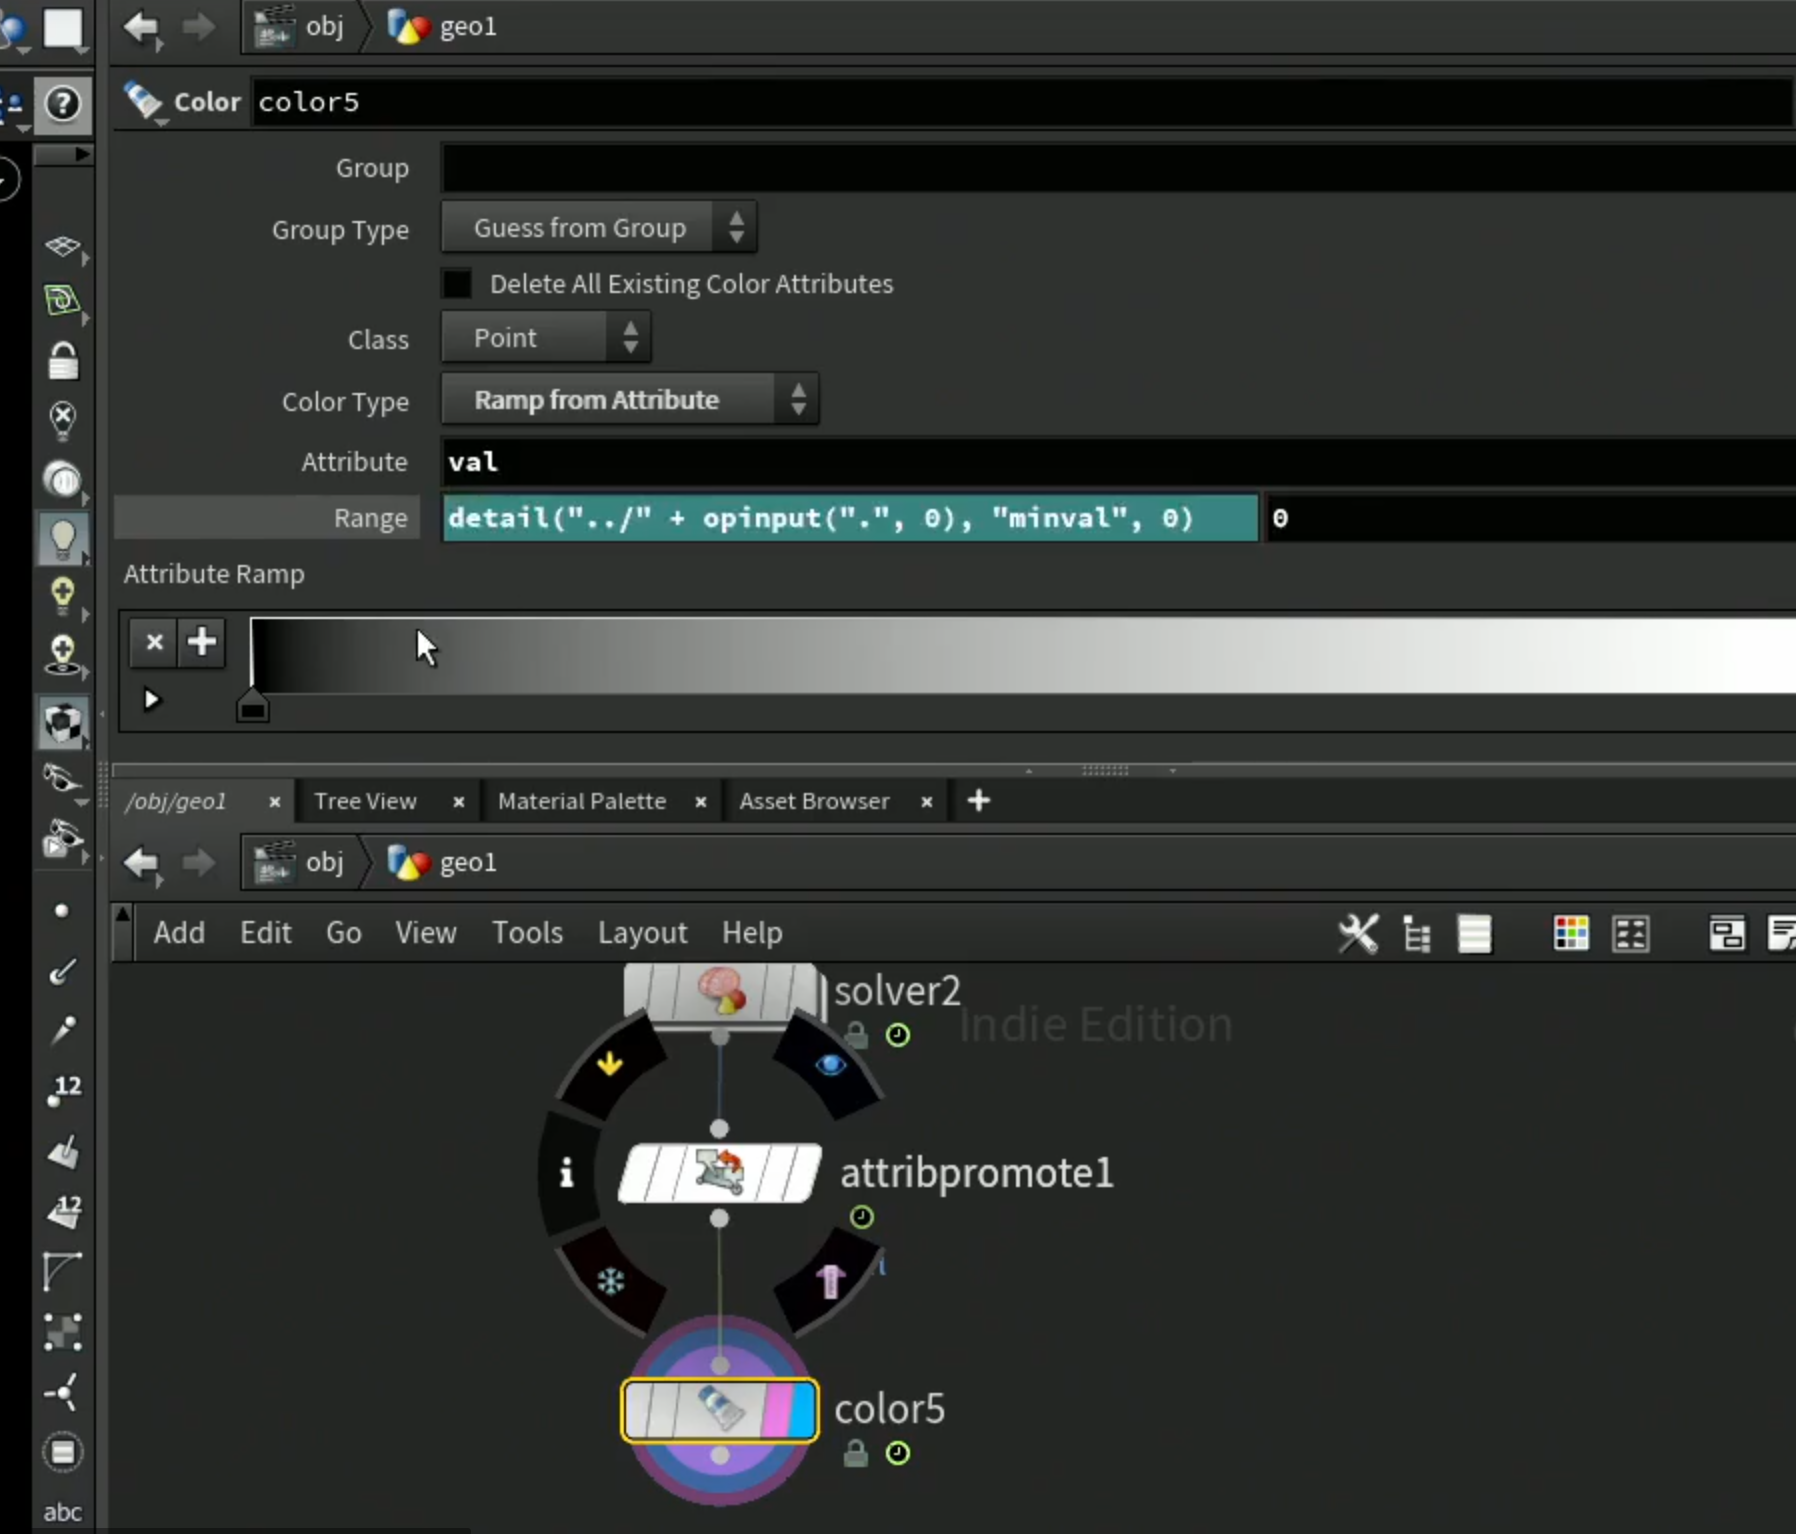Open the network editor tools wrench icon
Viewport: 1796px width, 1534px height.
click(1358, 934)
